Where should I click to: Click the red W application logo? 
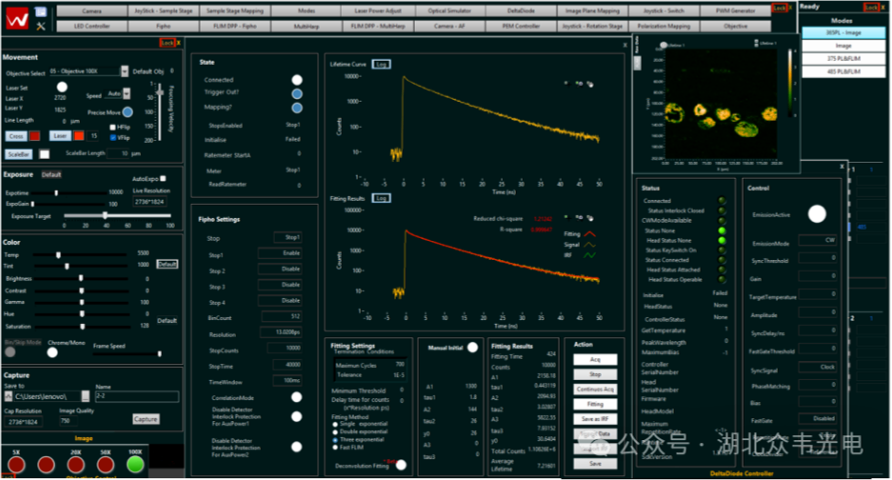(17, 19)
